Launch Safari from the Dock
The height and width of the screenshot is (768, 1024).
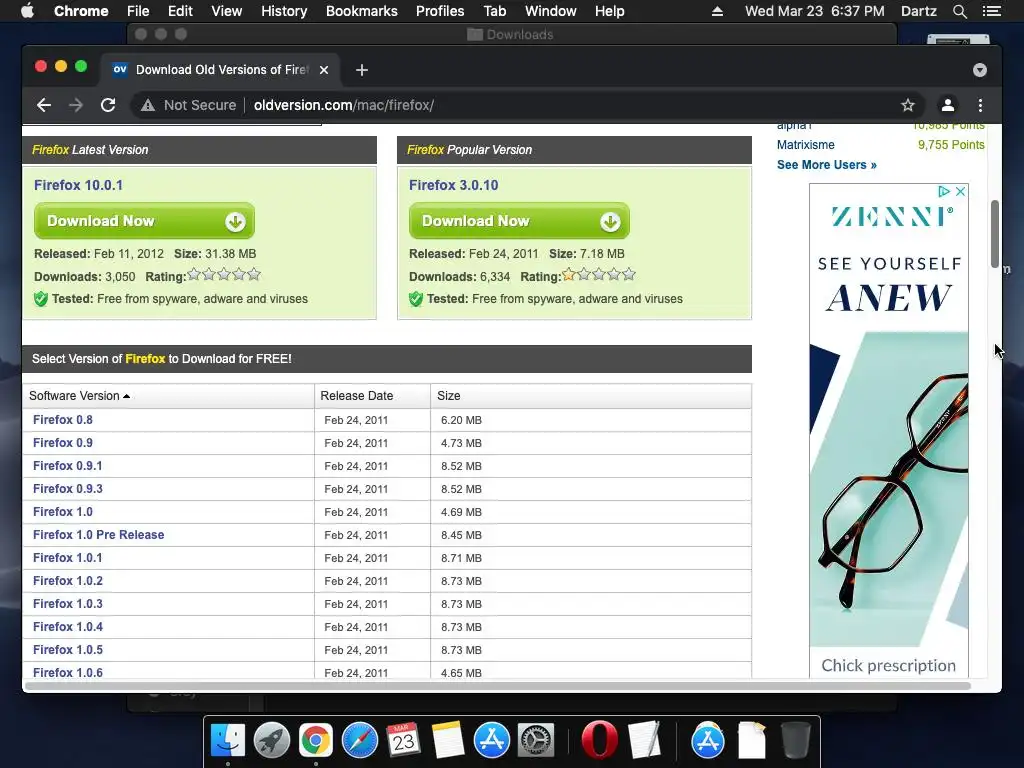click(x=360, y=741)
